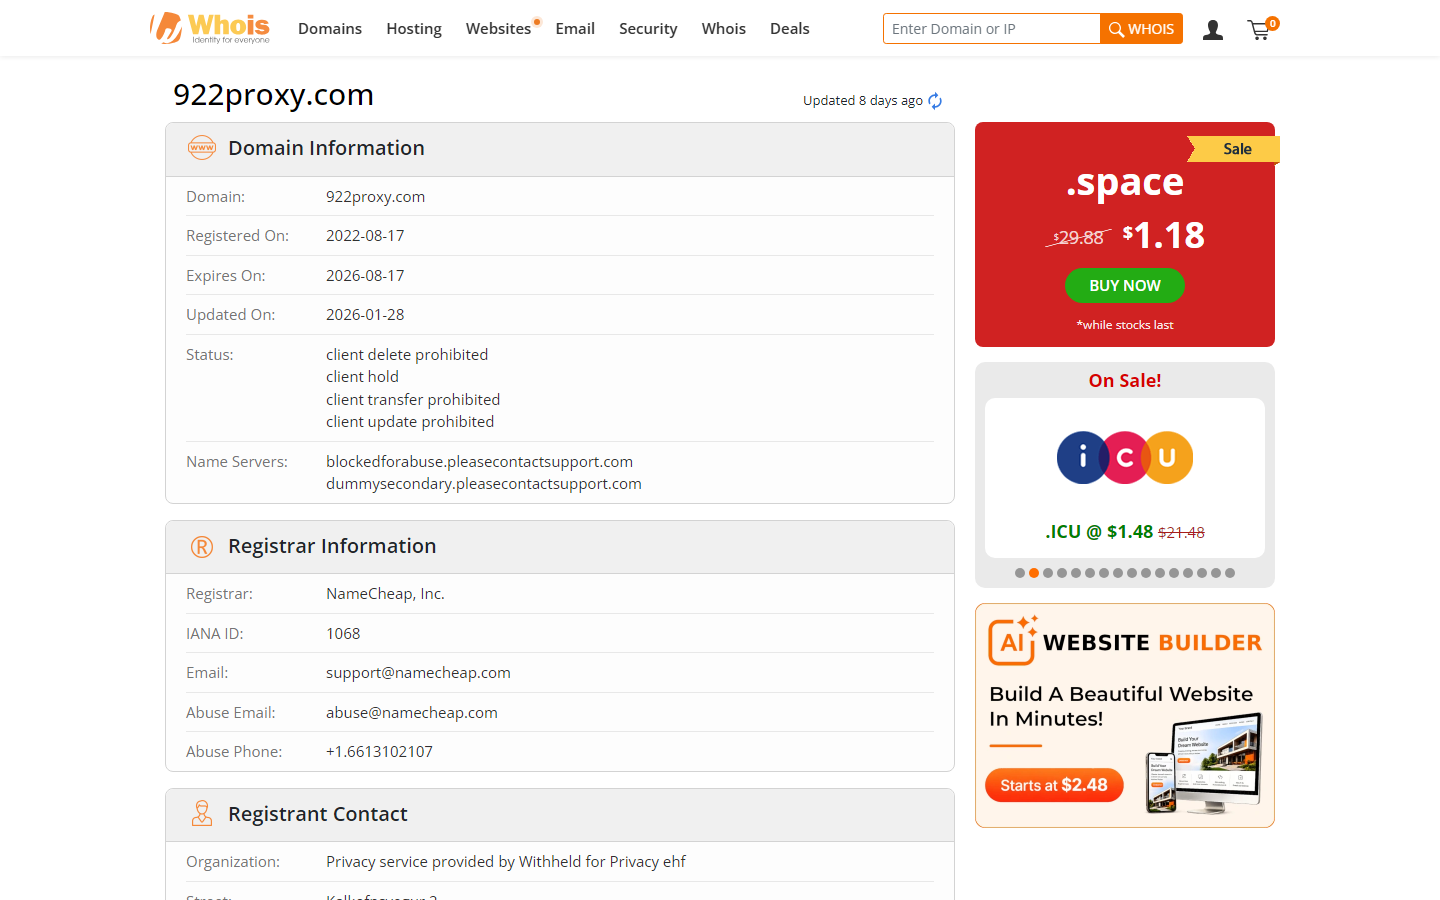Click the www Domain Information icon
The width and height of the screenshot is (1440, 900).
(202, 148)
